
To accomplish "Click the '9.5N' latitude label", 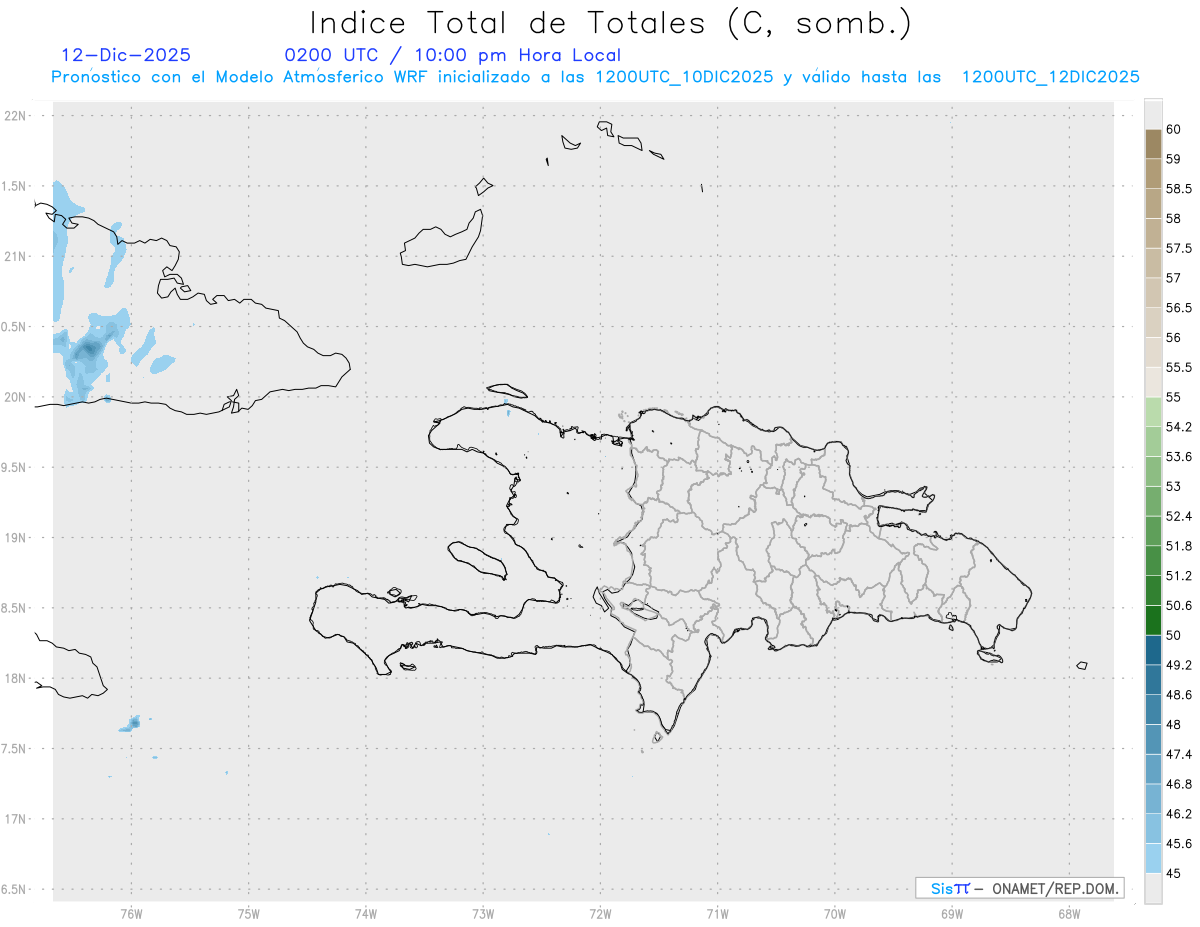I will [x=14, y=468].
